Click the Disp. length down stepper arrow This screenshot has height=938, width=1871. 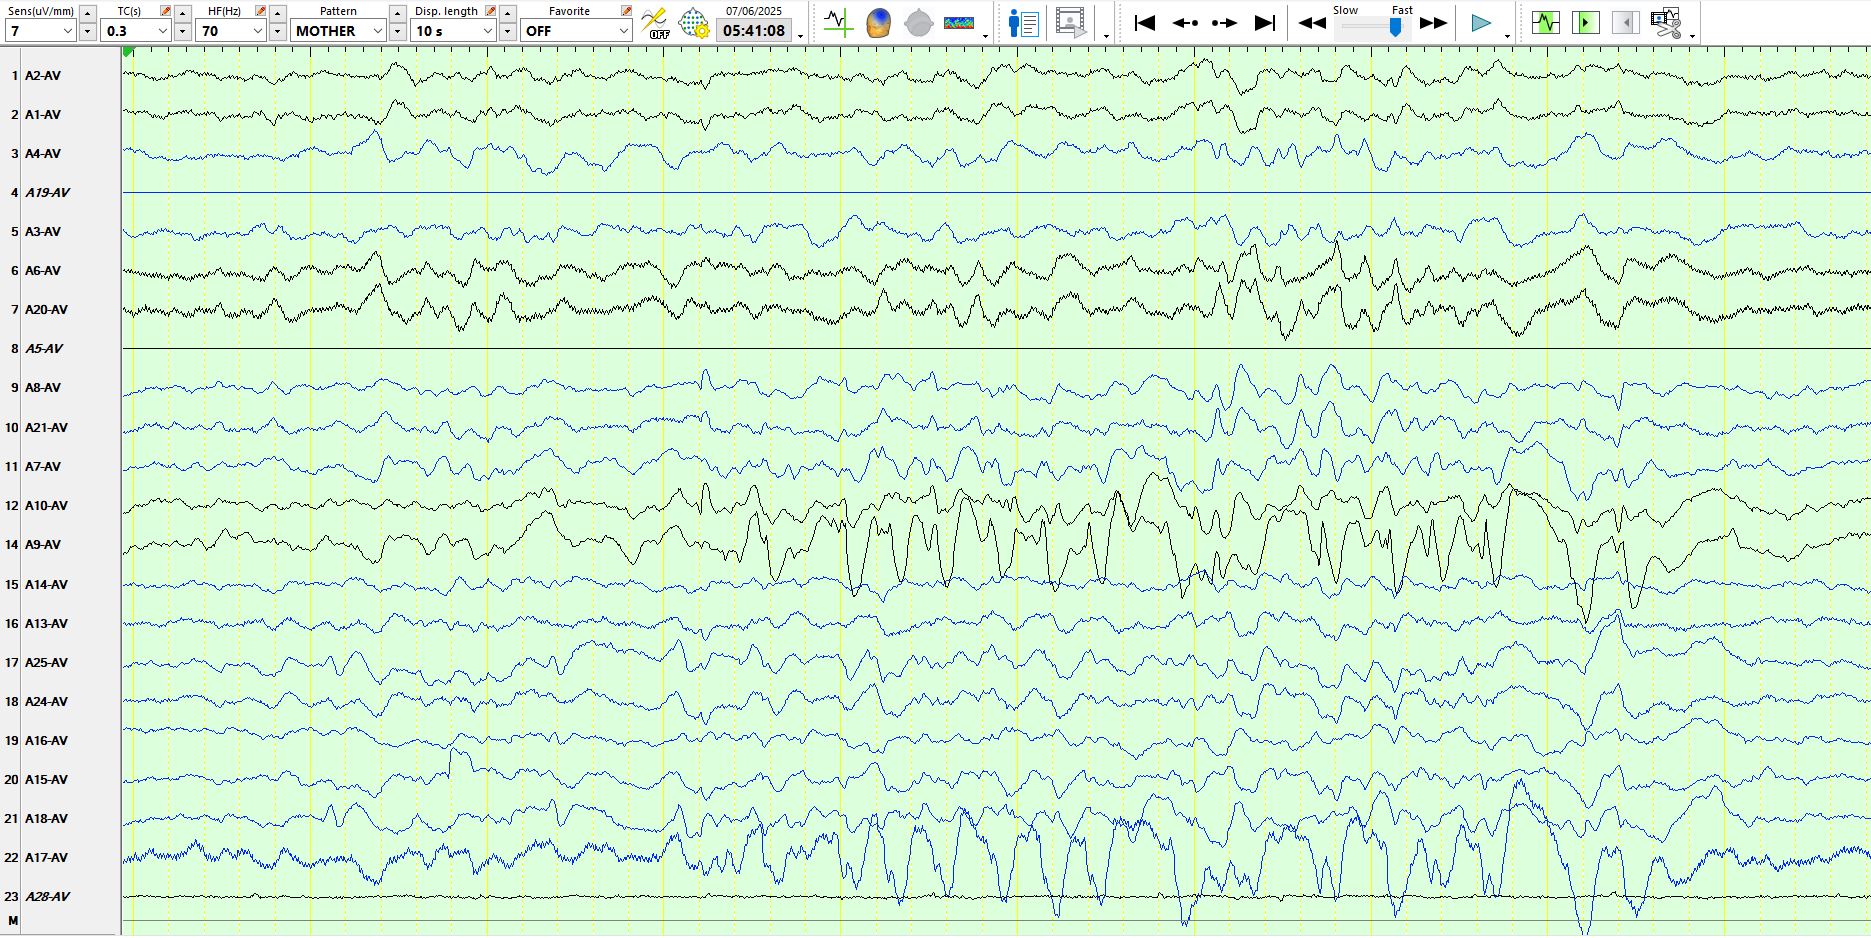[x=507, y=31]
